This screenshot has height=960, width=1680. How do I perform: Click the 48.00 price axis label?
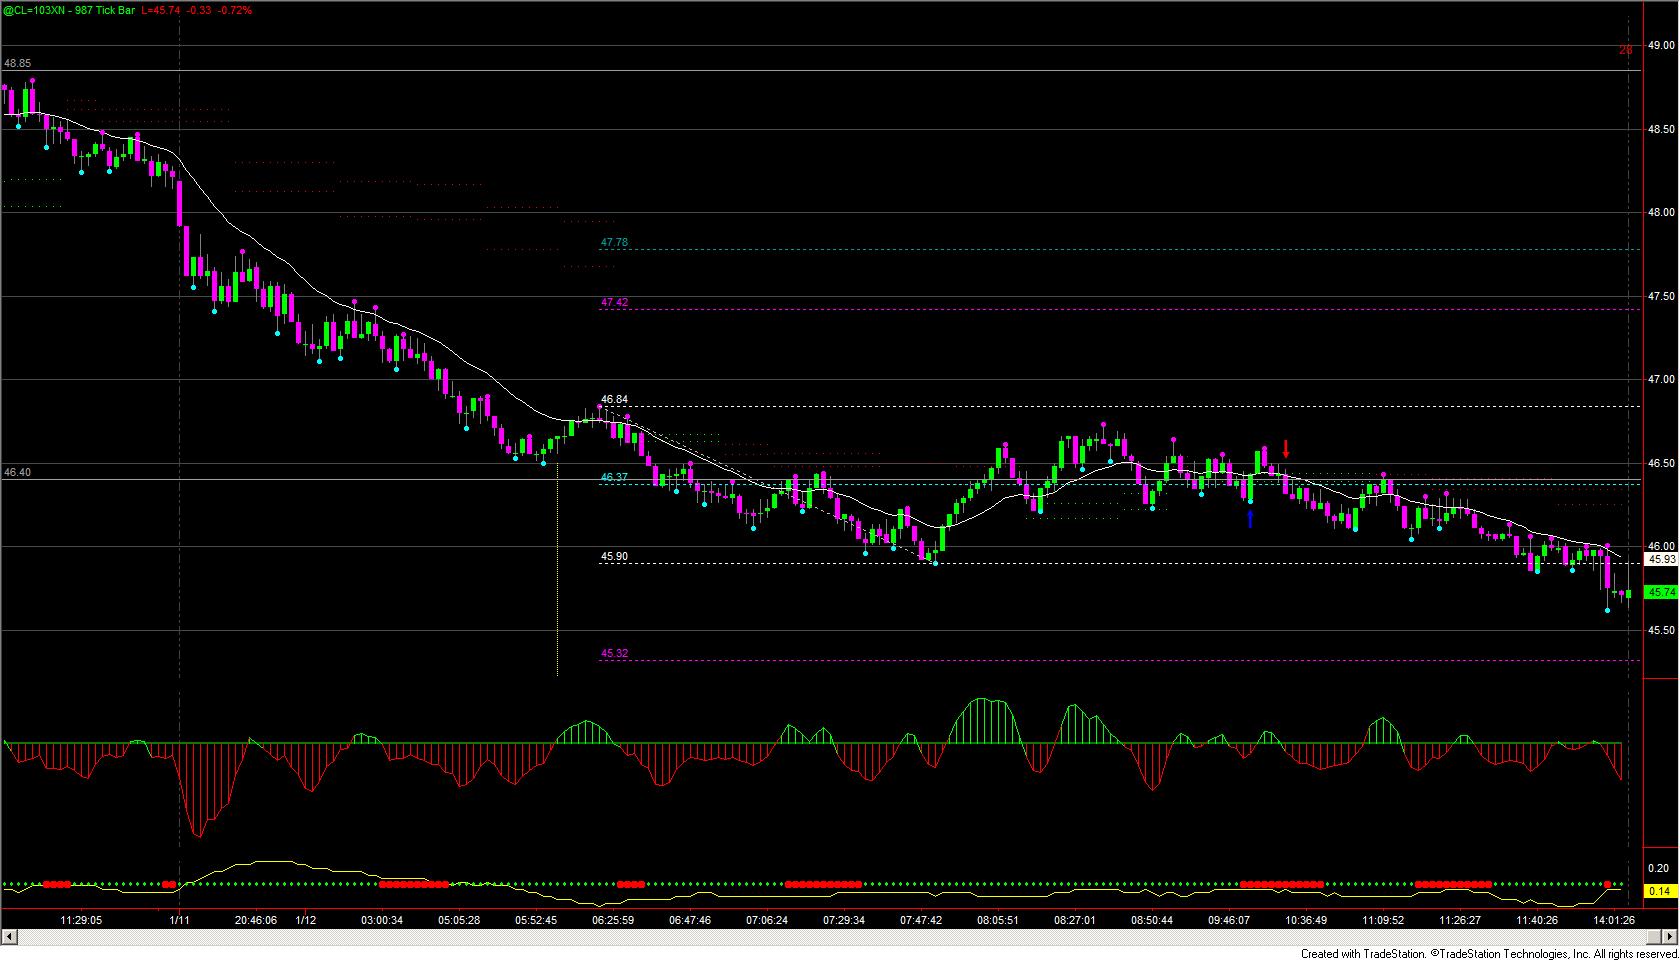tap(1662, 213)
